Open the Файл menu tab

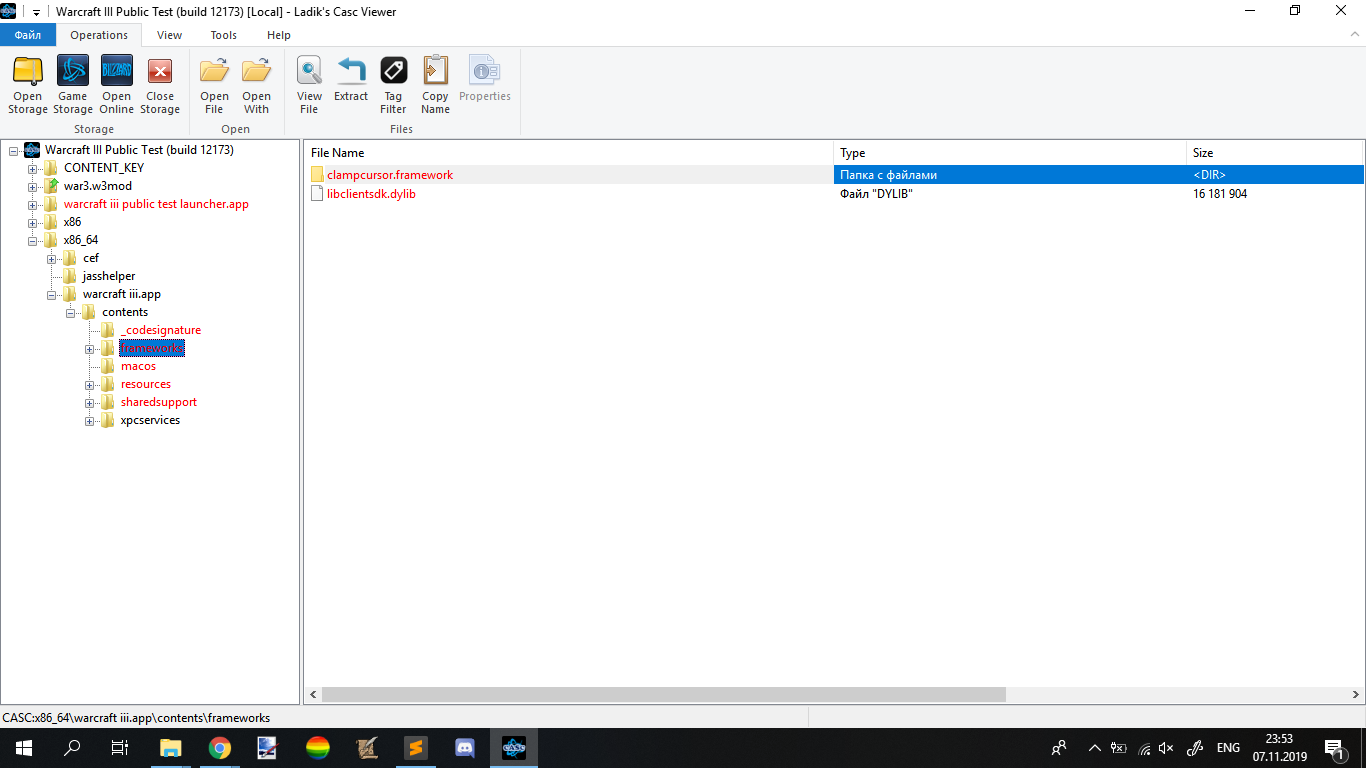28,35
